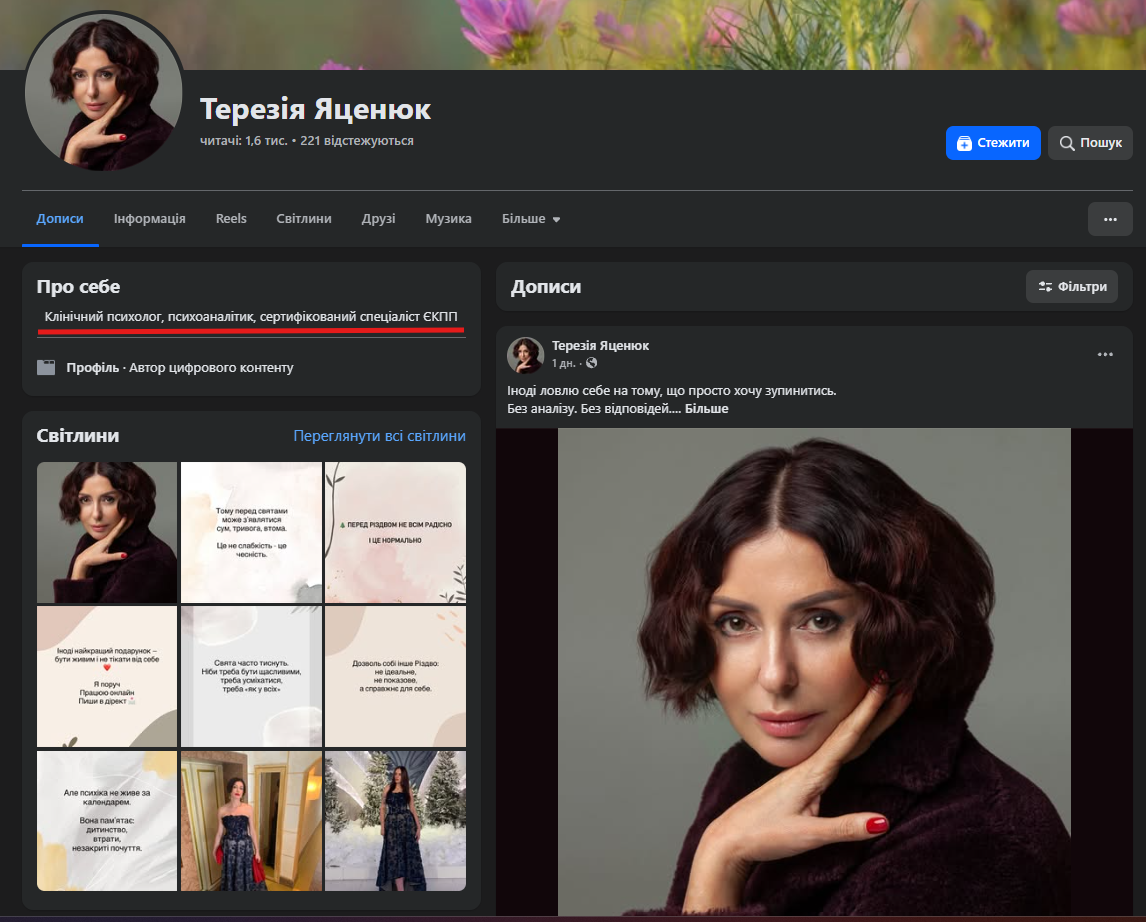The image size is (1146, 922).
Task: Switch to the Reels tab
Action: pos(231,219)
